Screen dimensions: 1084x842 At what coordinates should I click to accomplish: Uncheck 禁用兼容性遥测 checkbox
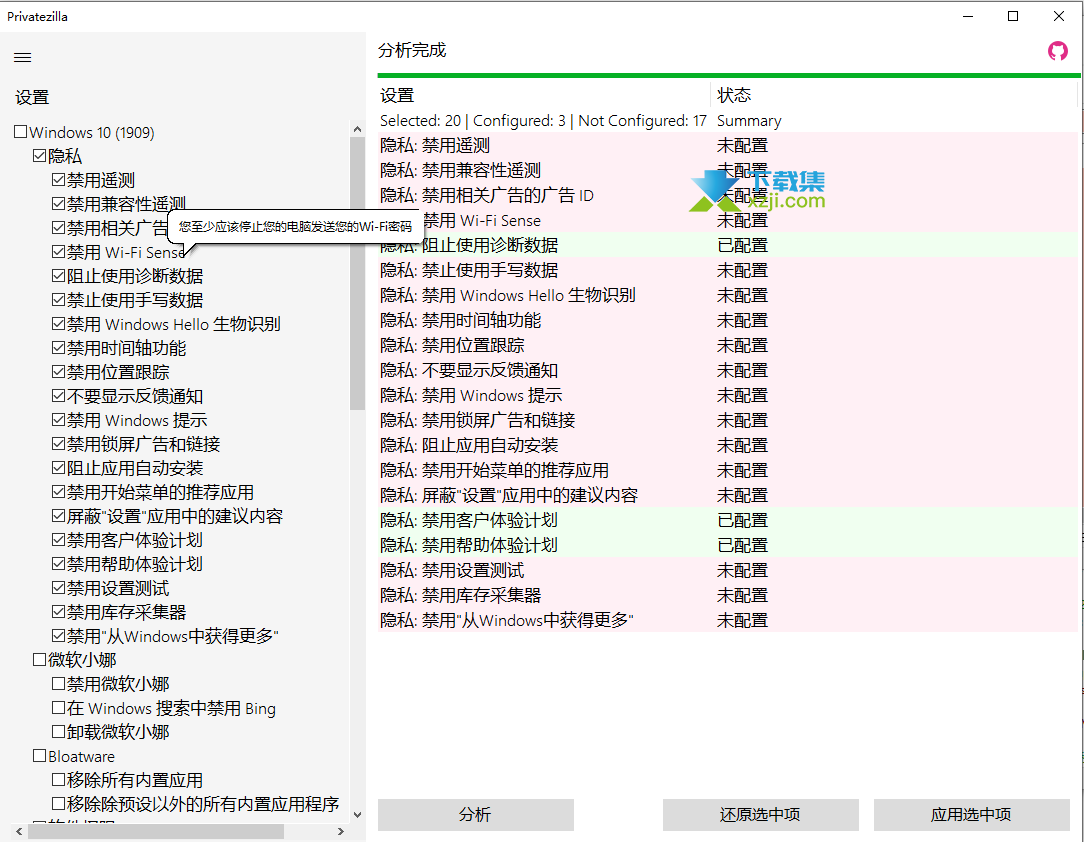[x=59, y=204]
